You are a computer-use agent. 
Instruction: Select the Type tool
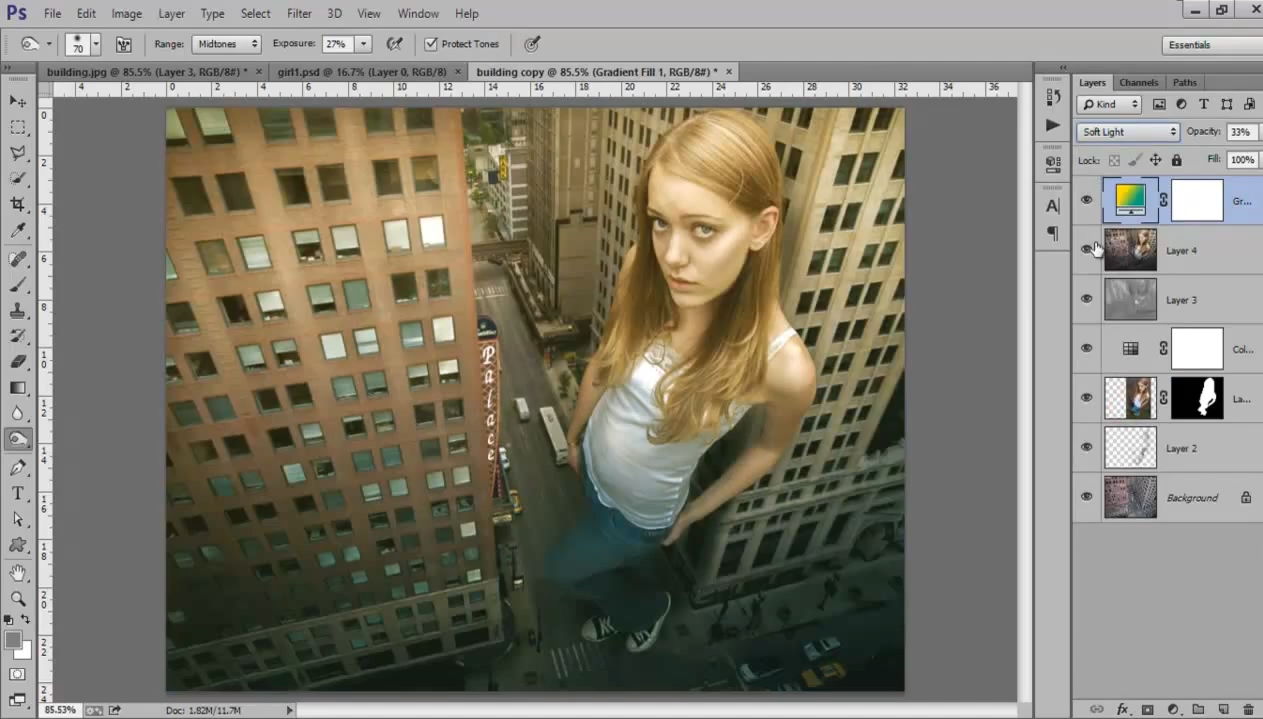(x=18, y=493)
